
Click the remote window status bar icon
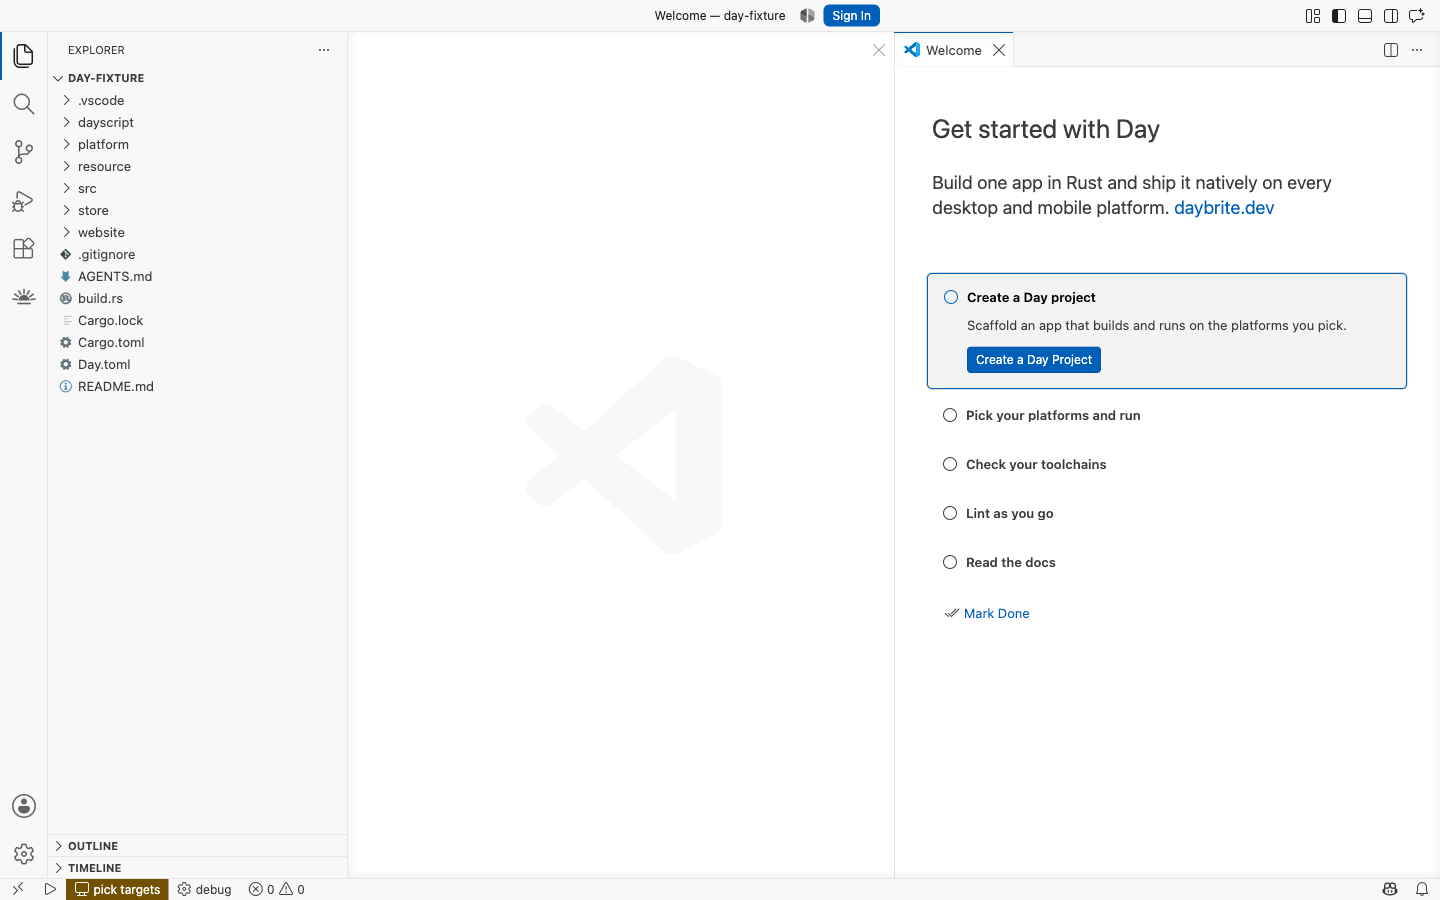click(x=18, y=889)
